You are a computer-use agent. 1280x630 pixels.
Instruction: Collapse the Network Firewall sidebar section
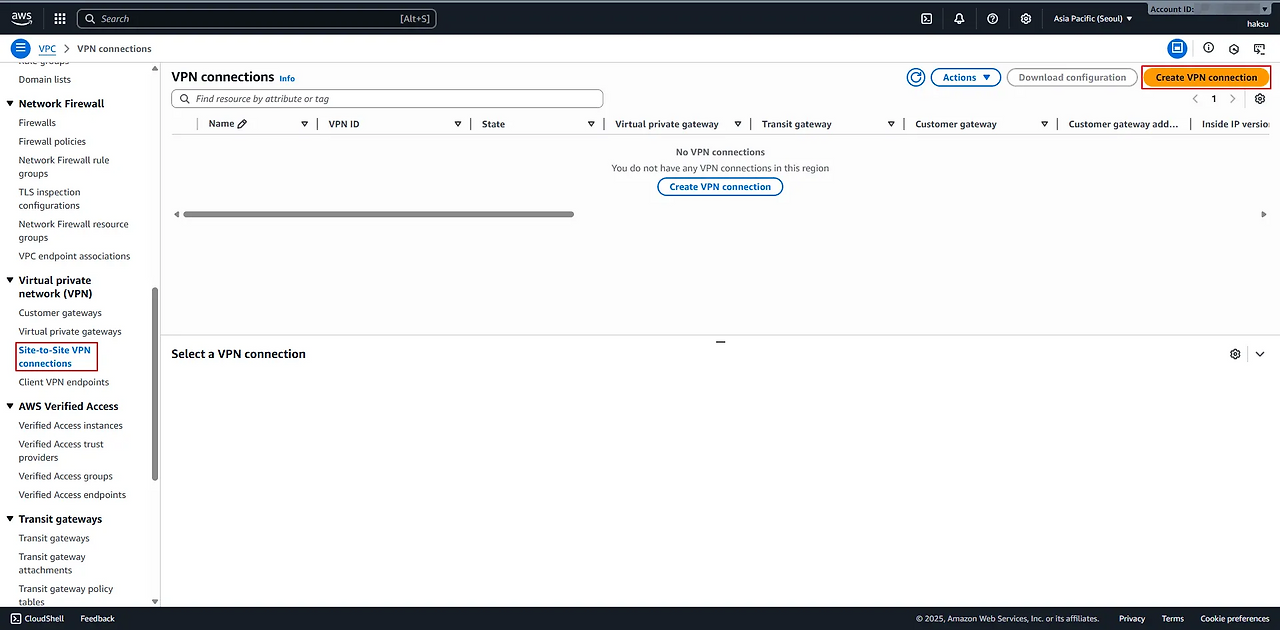tap(10, 104)
